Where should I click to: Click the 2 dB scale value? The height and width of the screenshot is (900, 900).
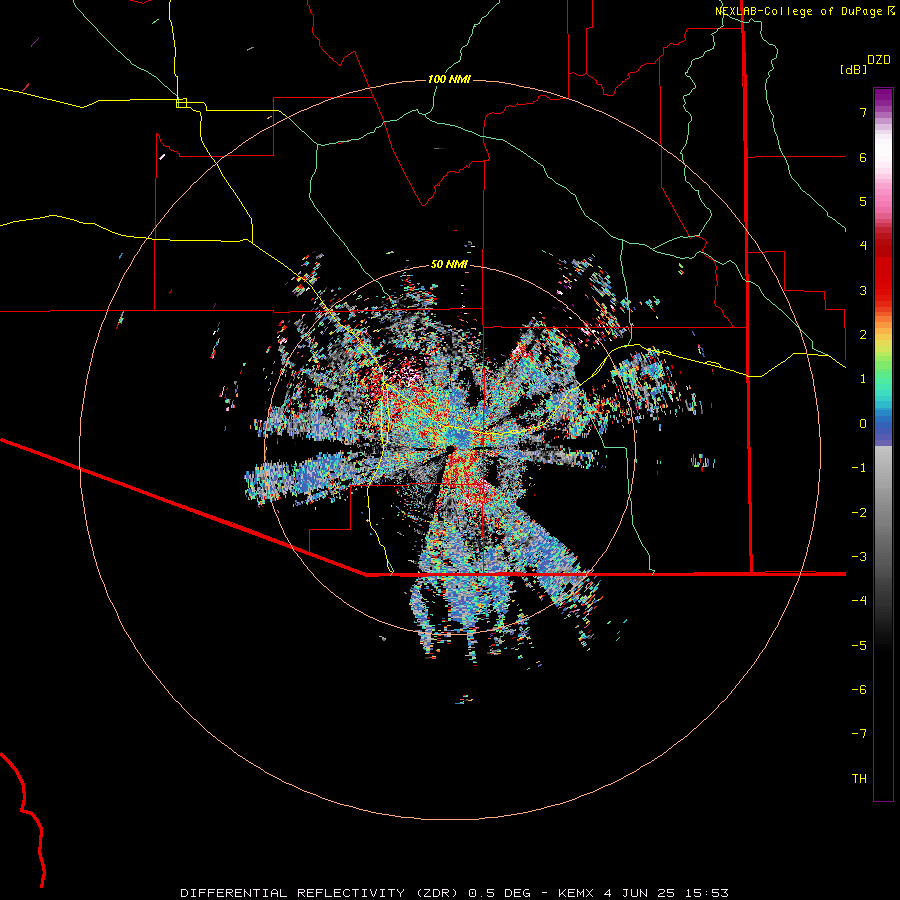863,335
